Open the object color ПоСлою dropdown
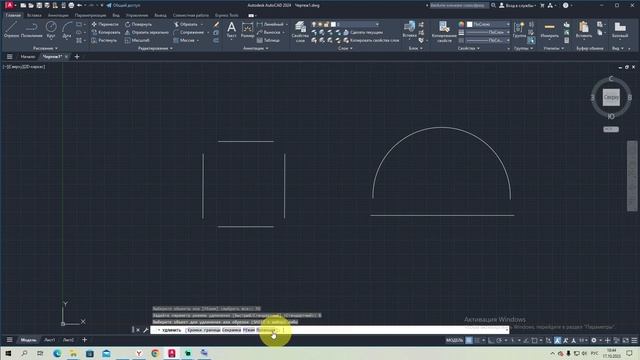This screenshot has width=640, height=360. click(488, 24)
